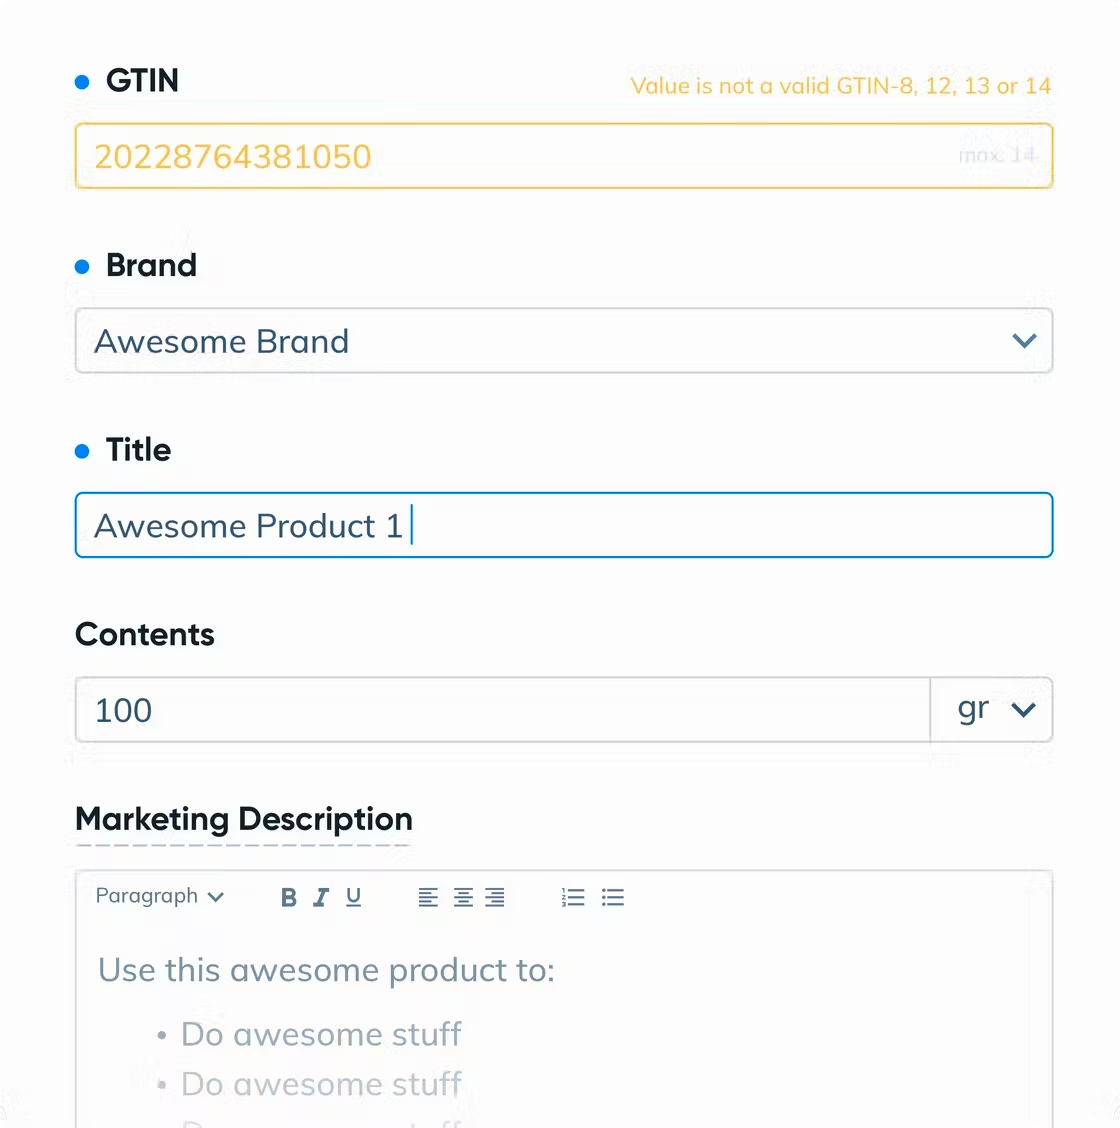Open the Paragraph style dropdown
Viewport: 1120px width, 1128px height.
[160, 896]
